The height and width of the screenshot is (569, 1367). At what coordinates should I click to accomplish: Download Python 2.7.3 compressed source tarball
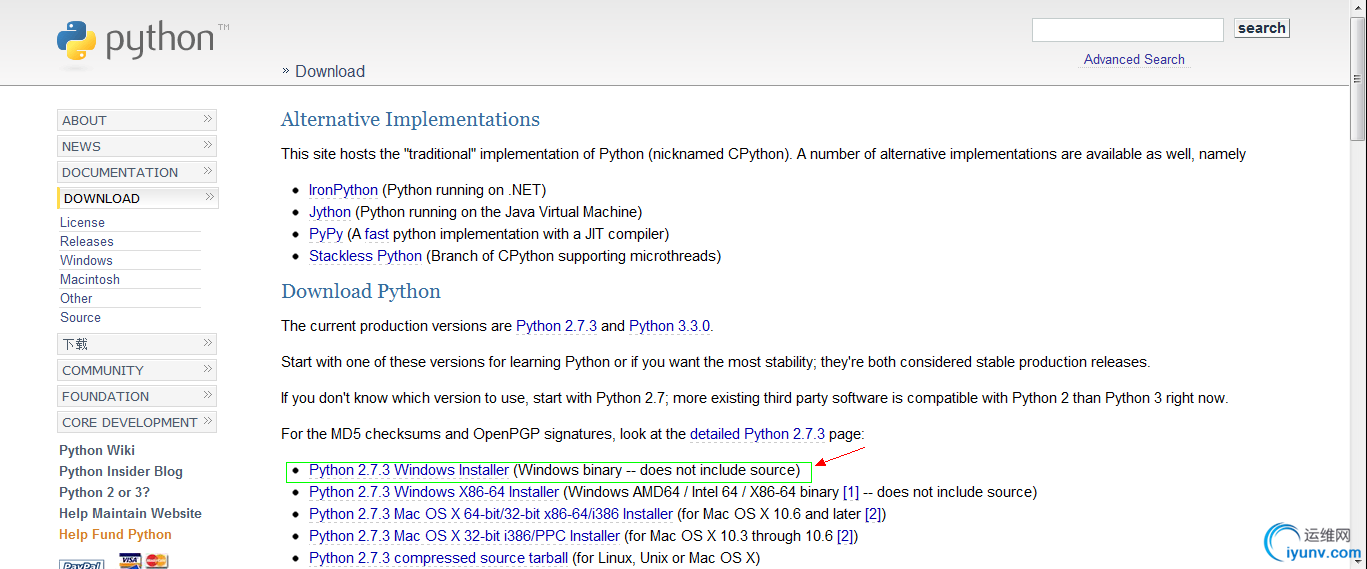click(438, 558)
